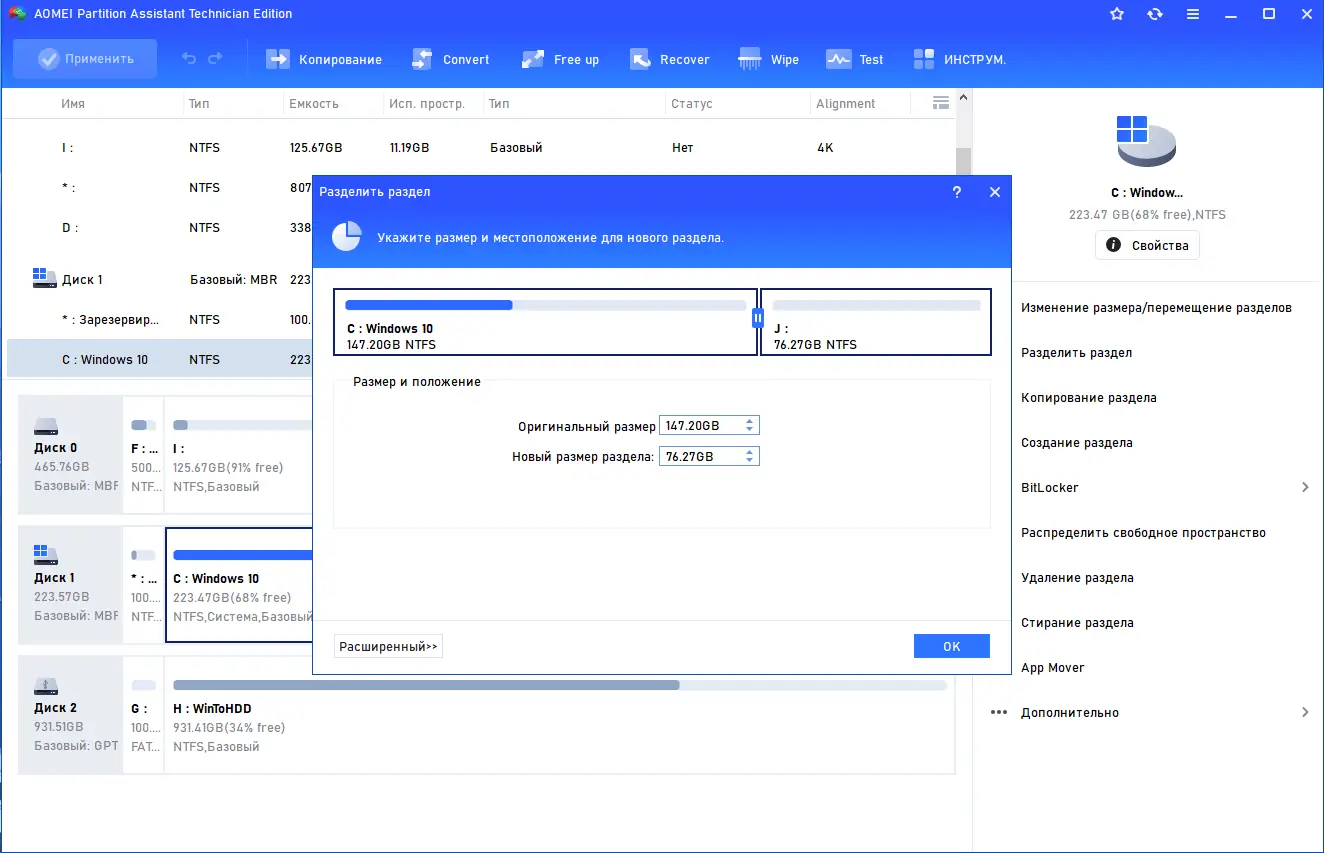
Task: Open the Test tool
Action: tap(854, 59)
